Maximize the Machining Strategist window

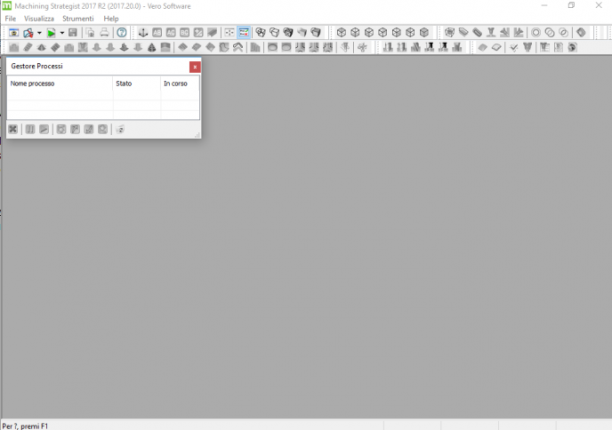(x=571, y=5)
